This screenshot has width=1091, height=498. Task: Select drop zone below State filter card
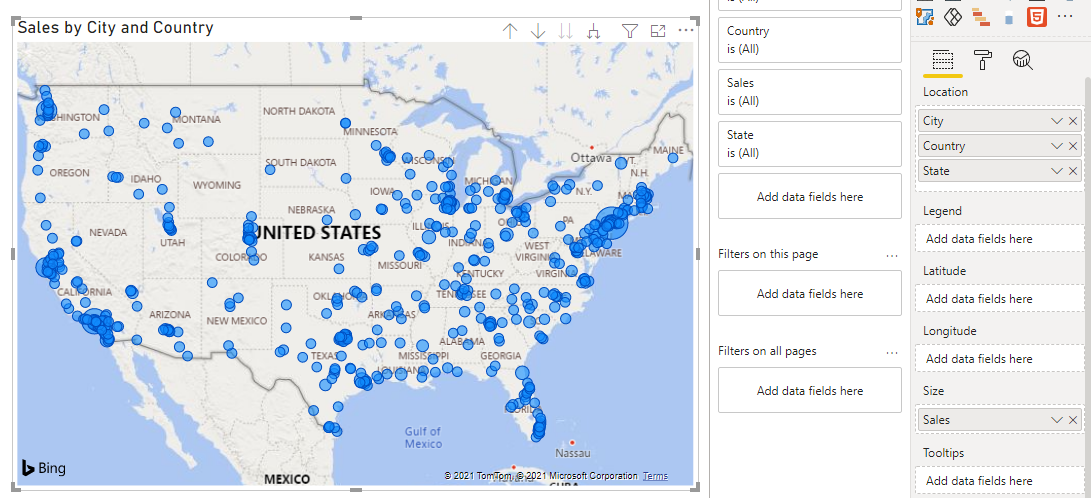pyautogui.click(x=810, y=196)
